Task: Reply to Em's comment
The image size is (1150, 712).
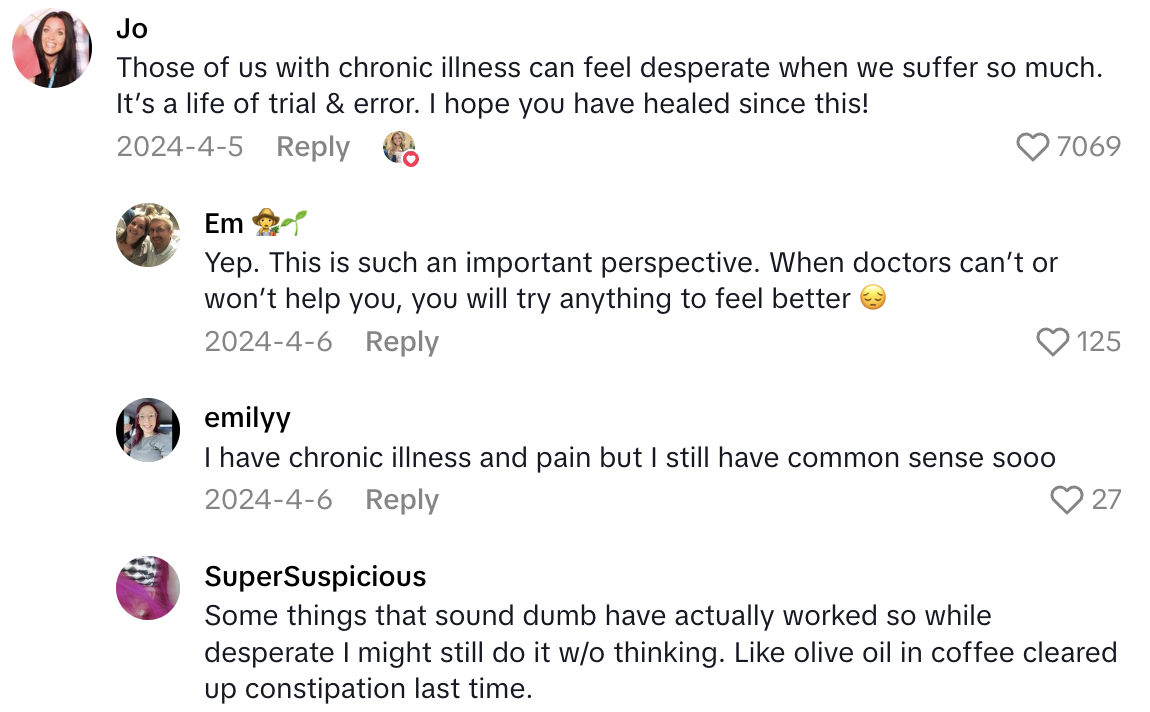Action: [x=401, y=341]
